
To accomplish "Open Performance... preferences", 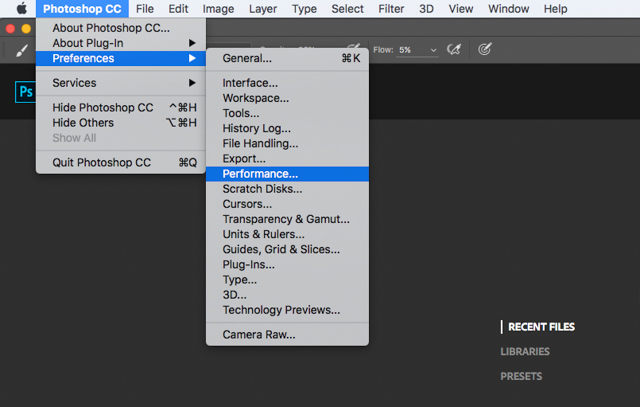I will click(x=287, y=174).
